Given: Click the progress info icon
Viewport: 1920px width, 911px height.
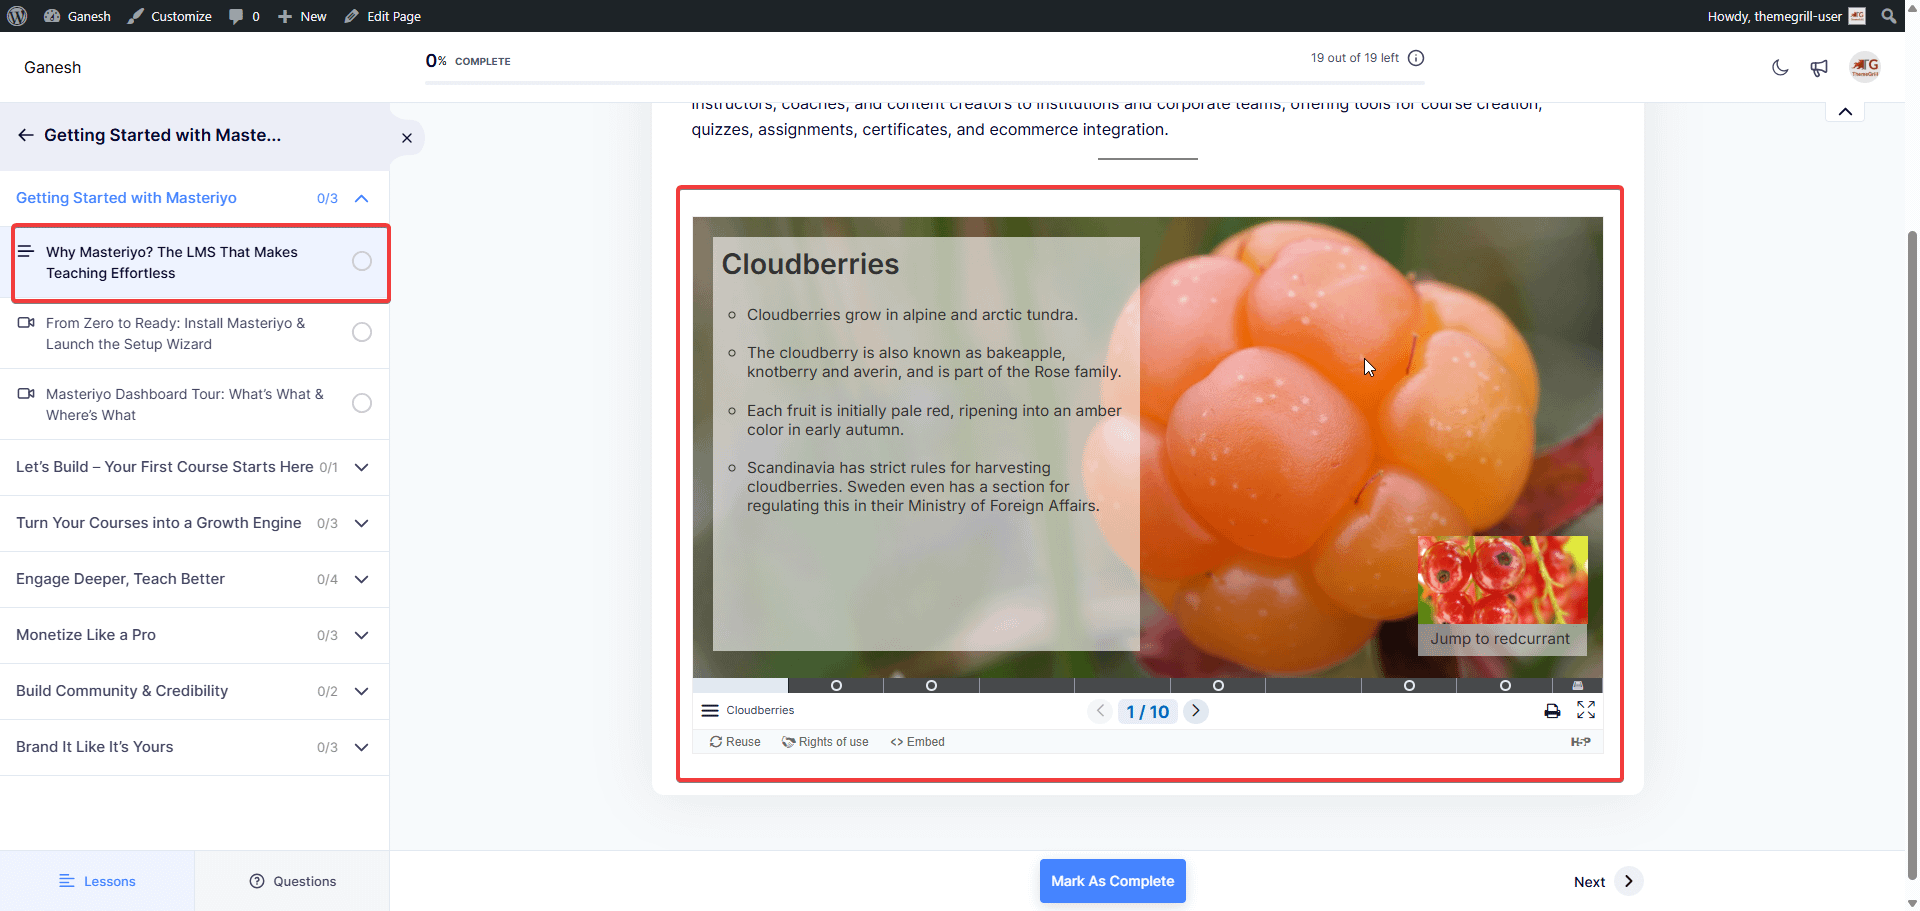Looking at the screenshot, I should 1416,58.
